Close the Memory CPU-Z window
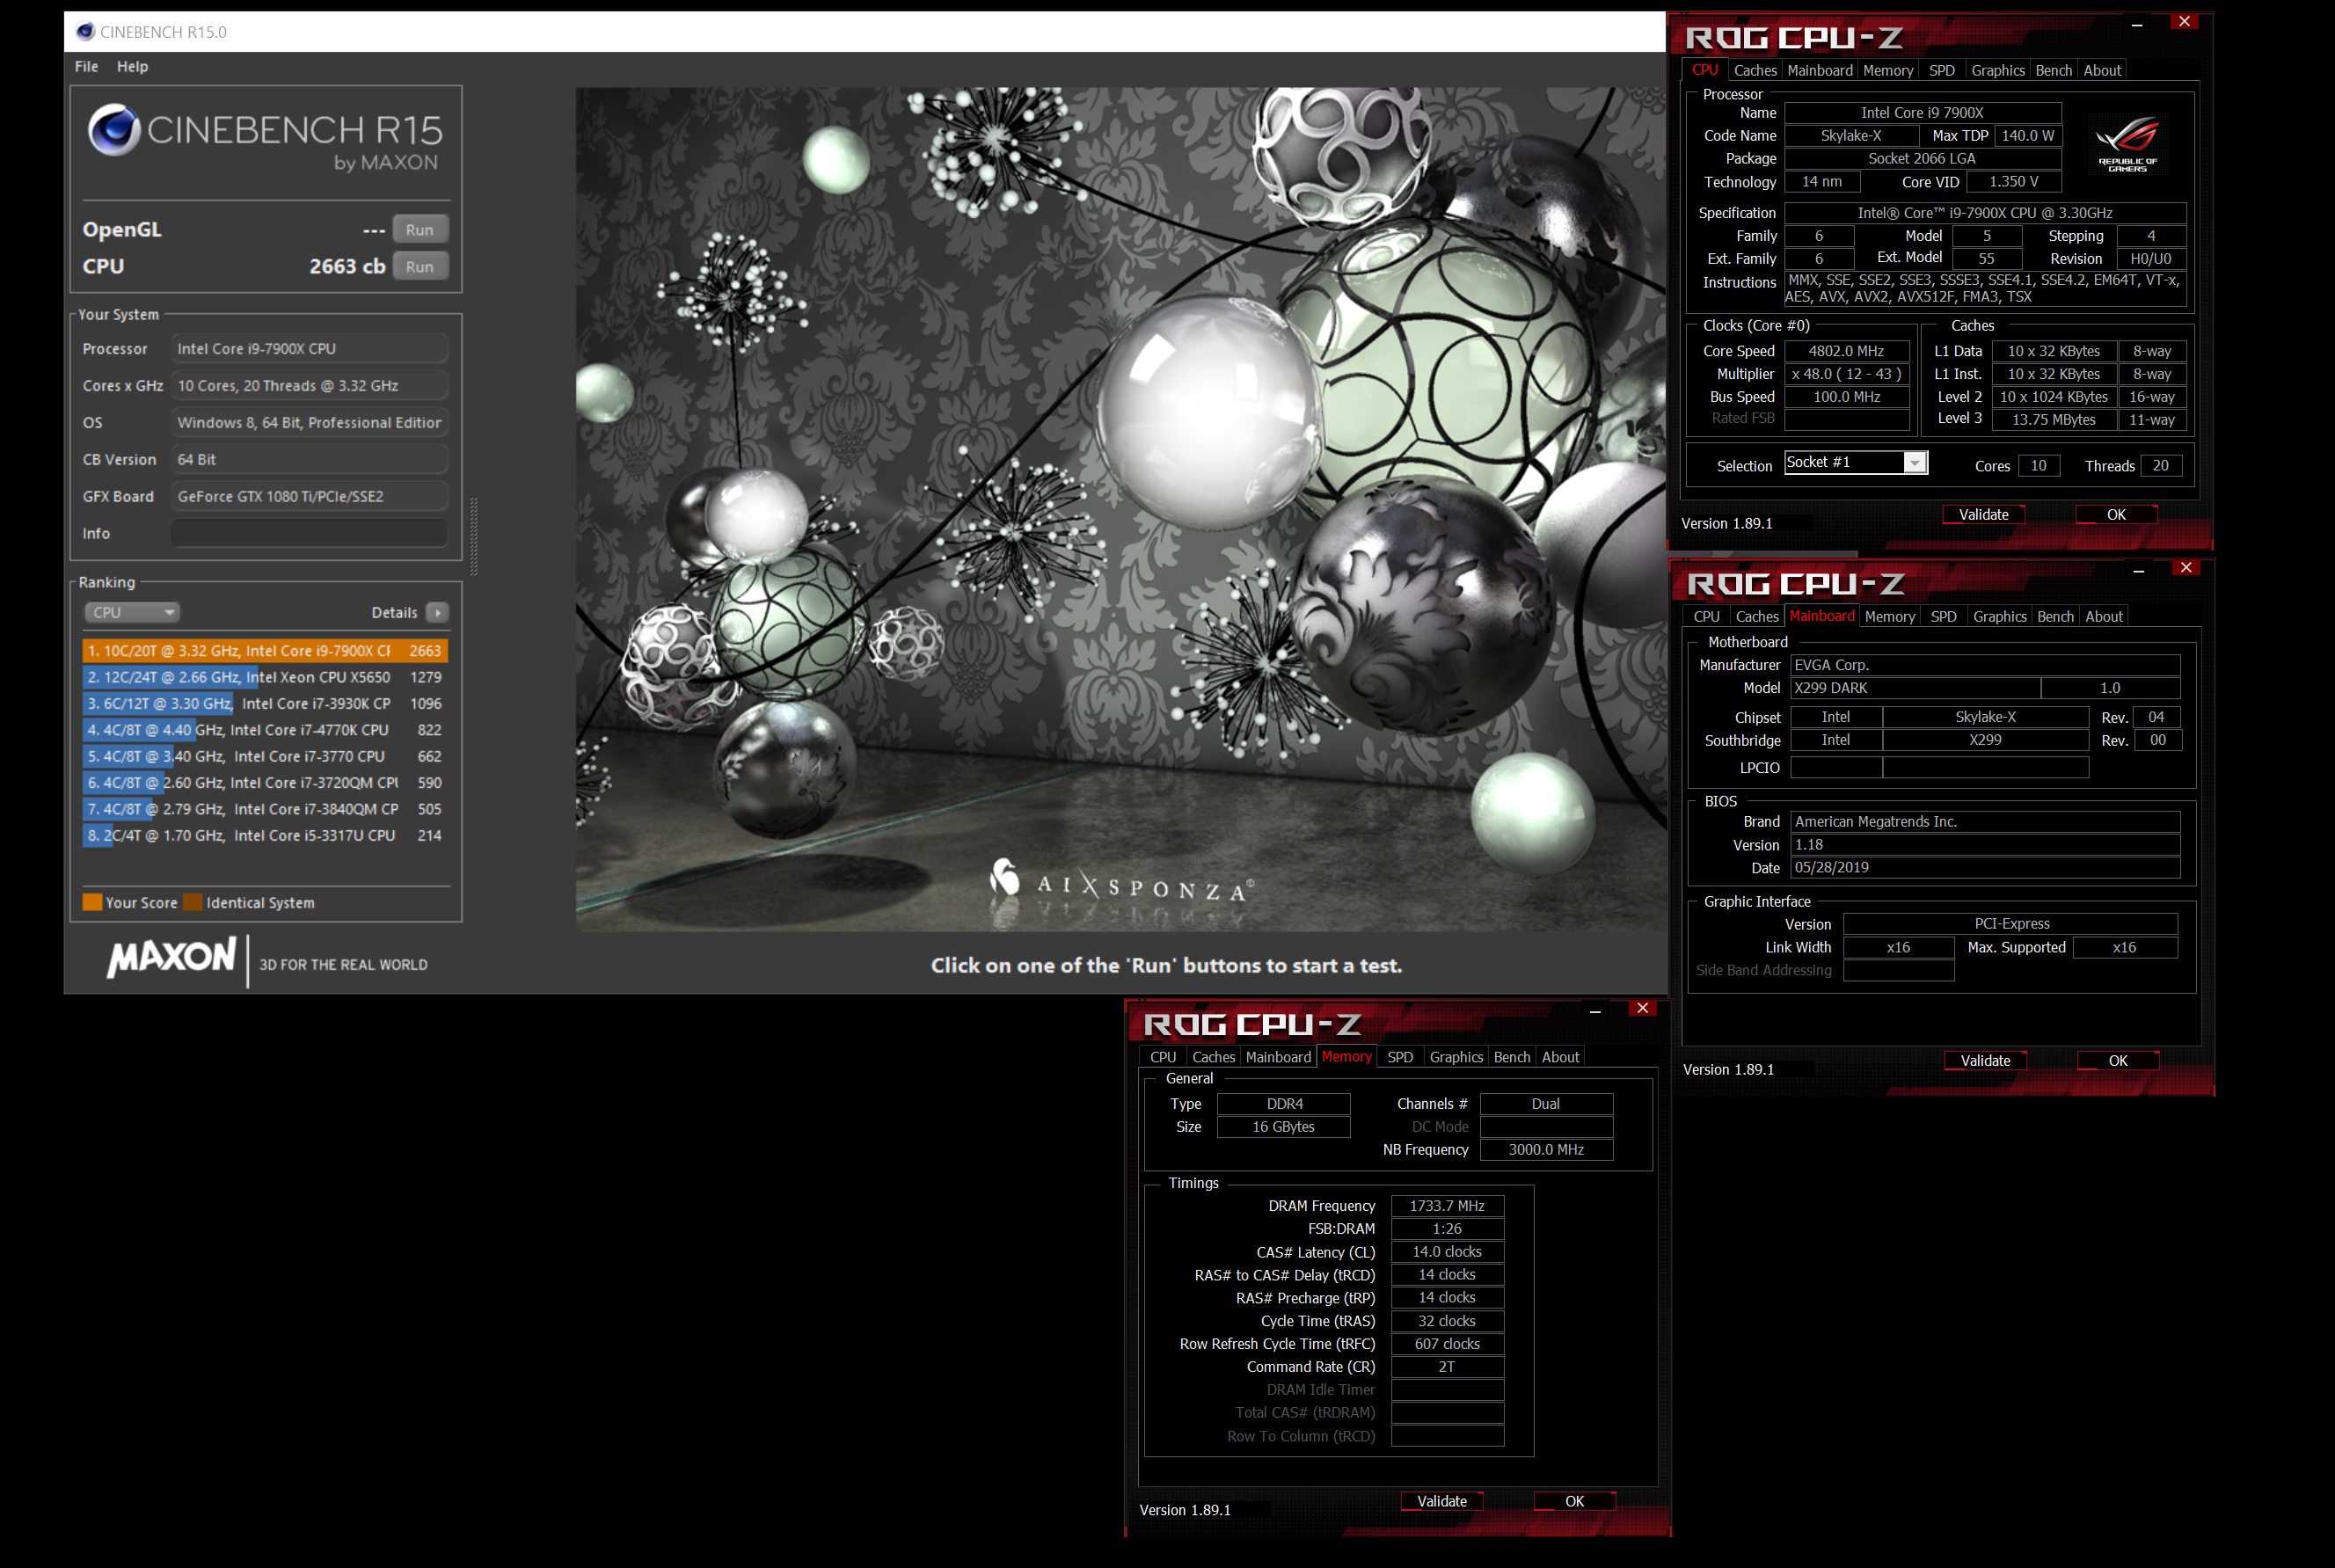 click(x=1642, y=1008)
